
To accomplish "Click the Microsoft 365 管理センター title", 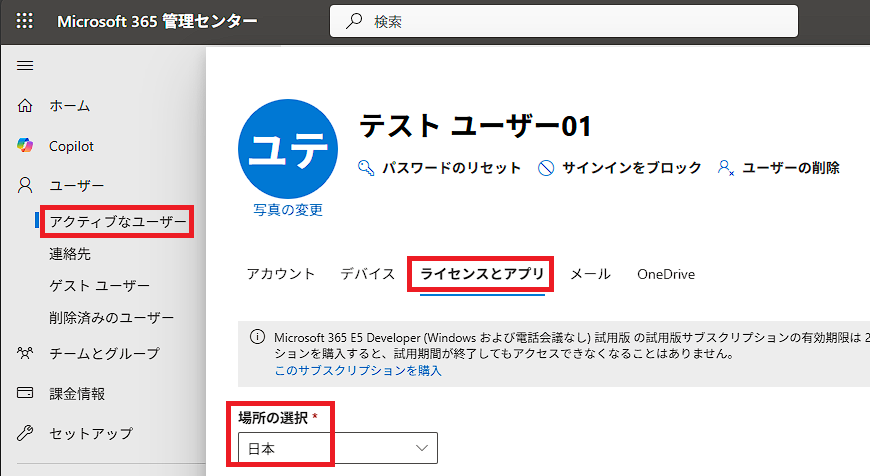I will pos(157,21).
